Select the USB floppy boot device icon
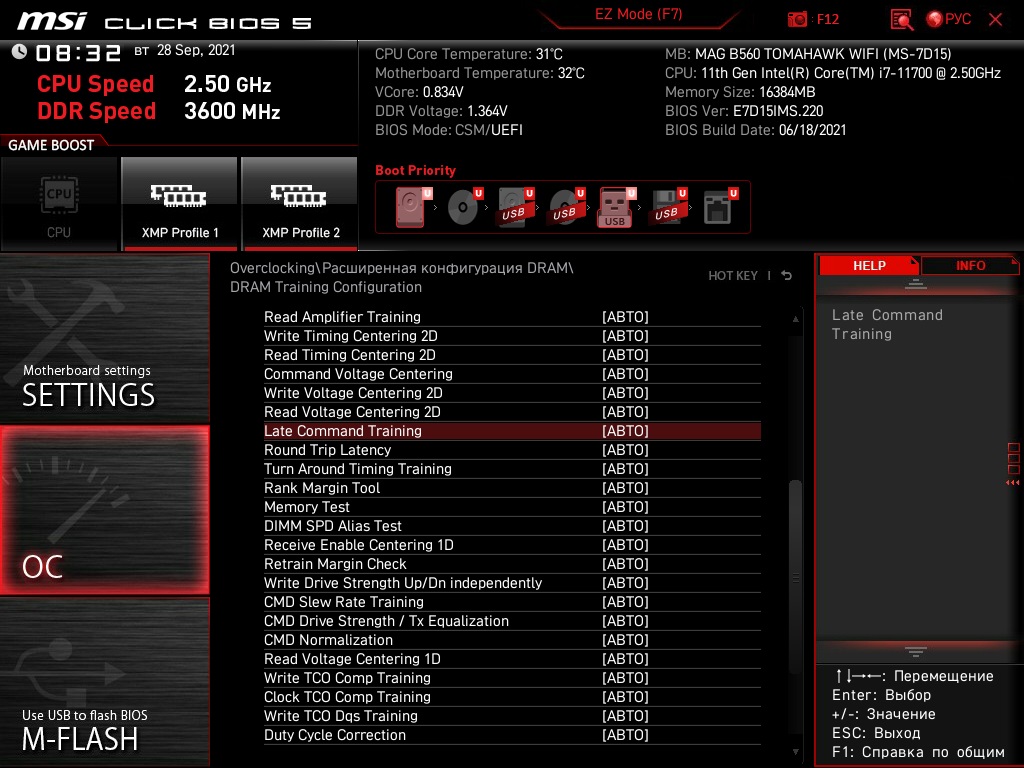 click(667, 207)
